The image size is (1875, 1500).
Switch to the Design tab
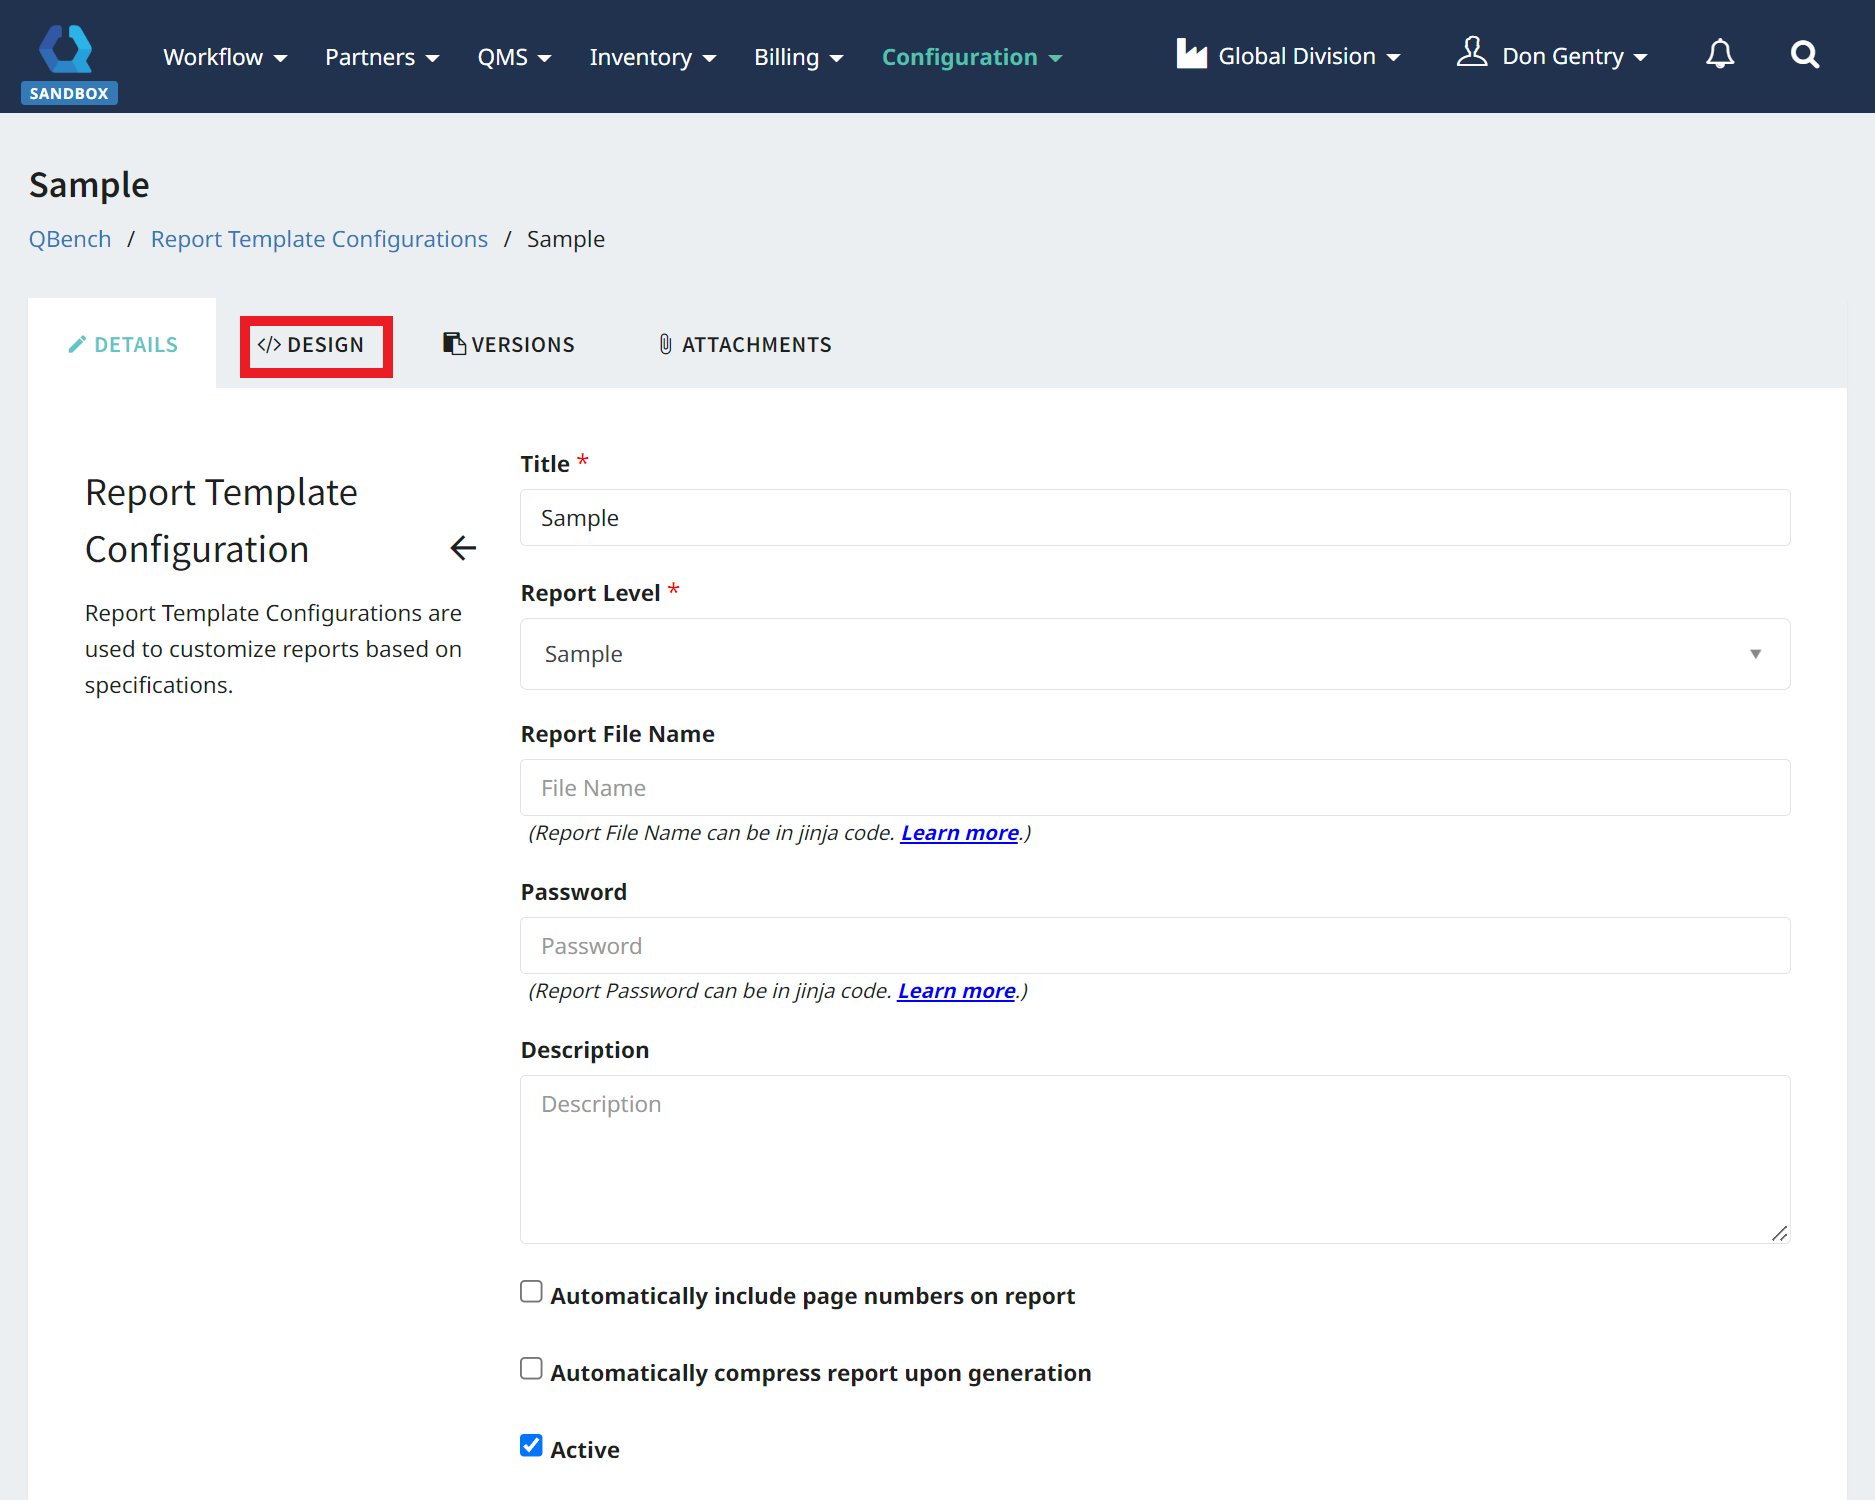(x=315, y=345)
